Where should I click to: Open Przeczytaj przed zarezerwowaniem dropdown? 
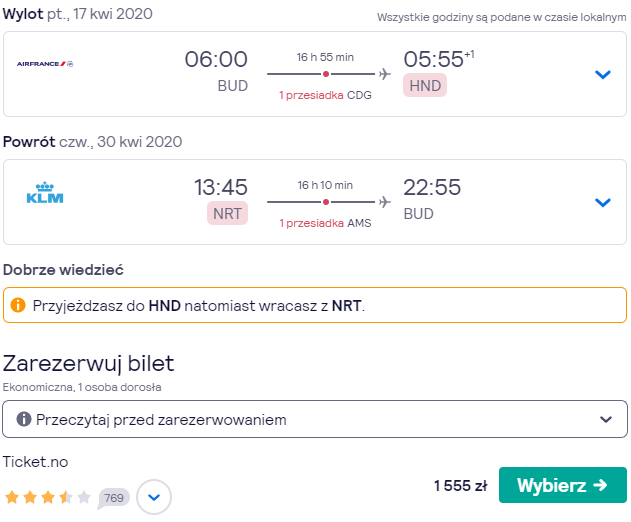(x=315, y=419)
